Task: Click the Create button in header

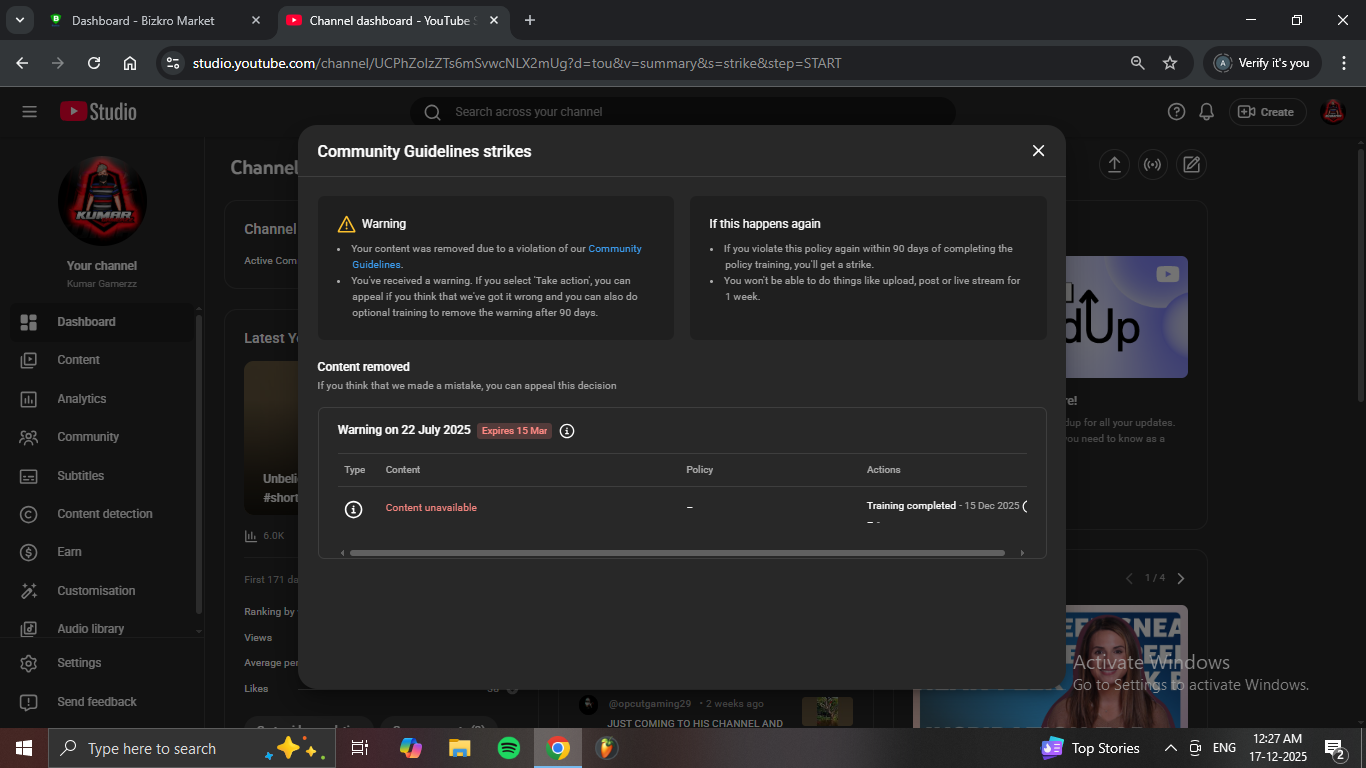Action: pyautogui.click(x=1266, y=112)
